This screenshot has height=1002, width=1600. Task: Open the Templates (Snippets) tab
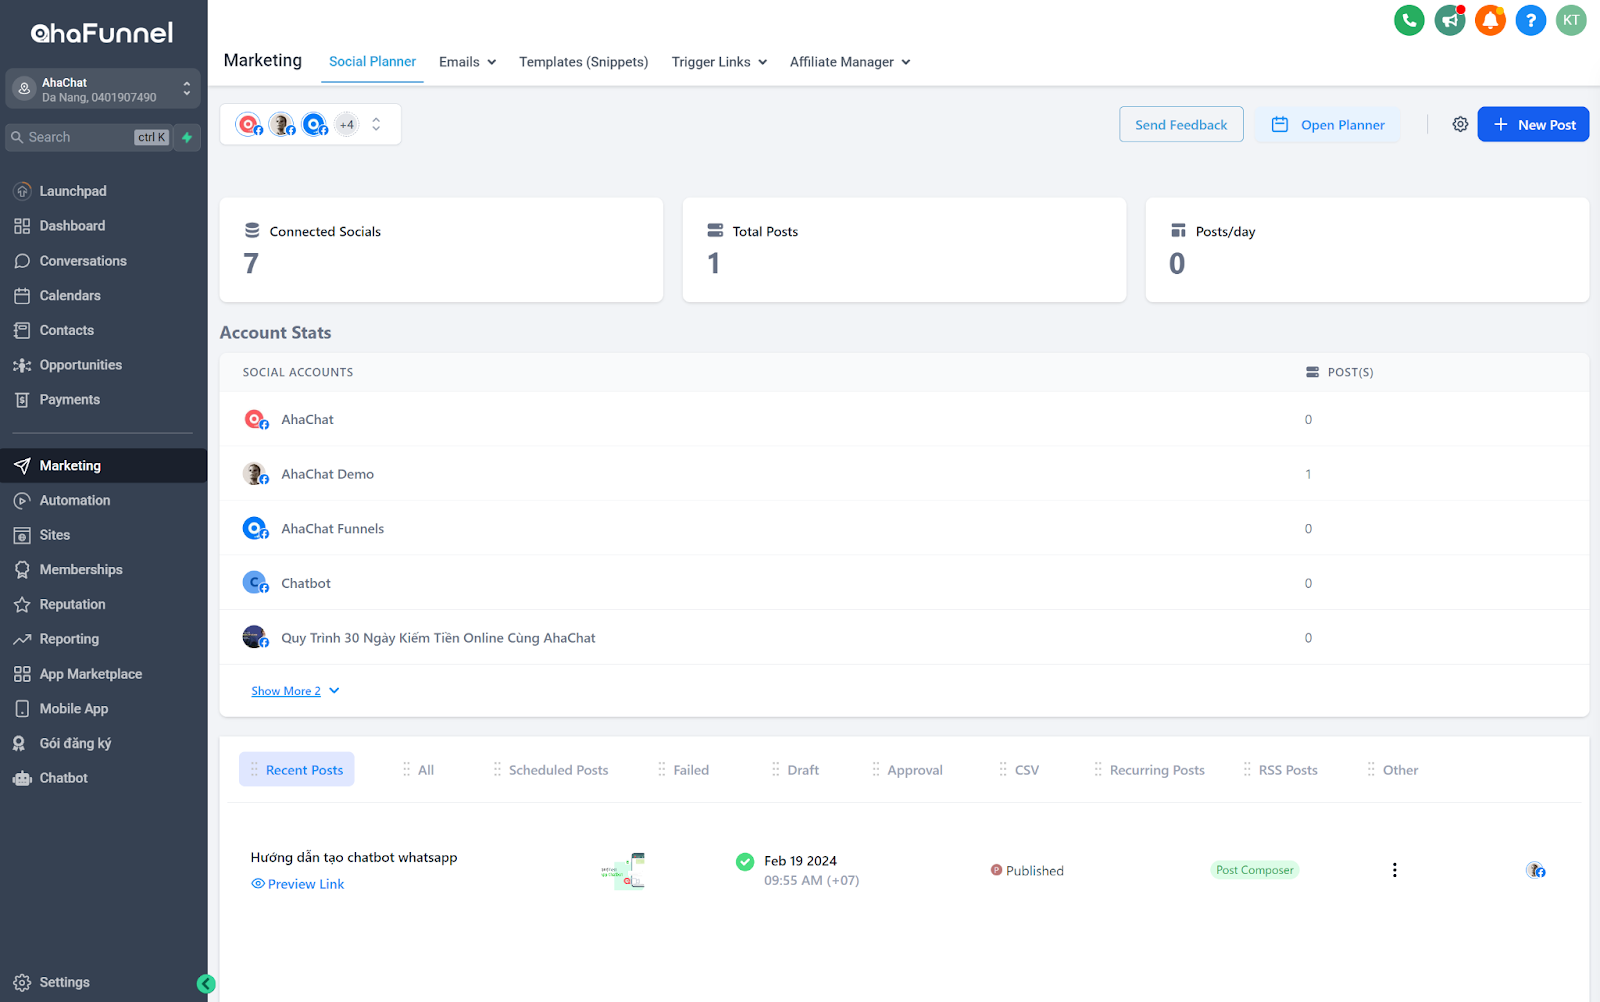coord(583,62)
